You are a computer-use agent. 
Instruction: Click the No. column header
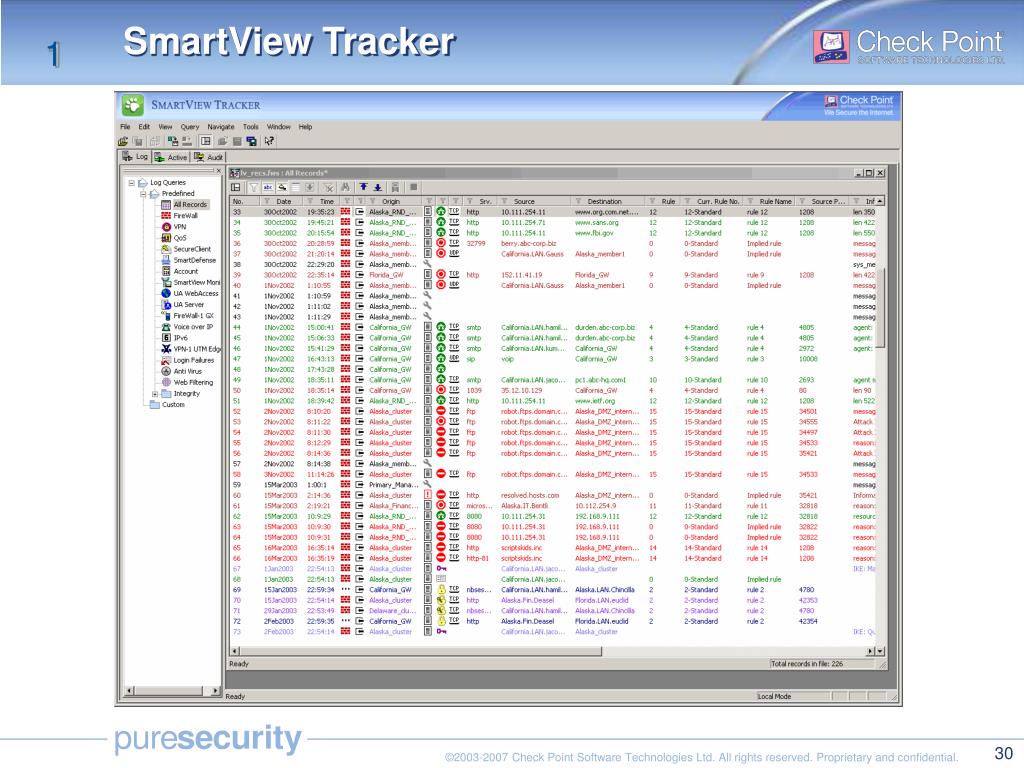pos(245,201)
